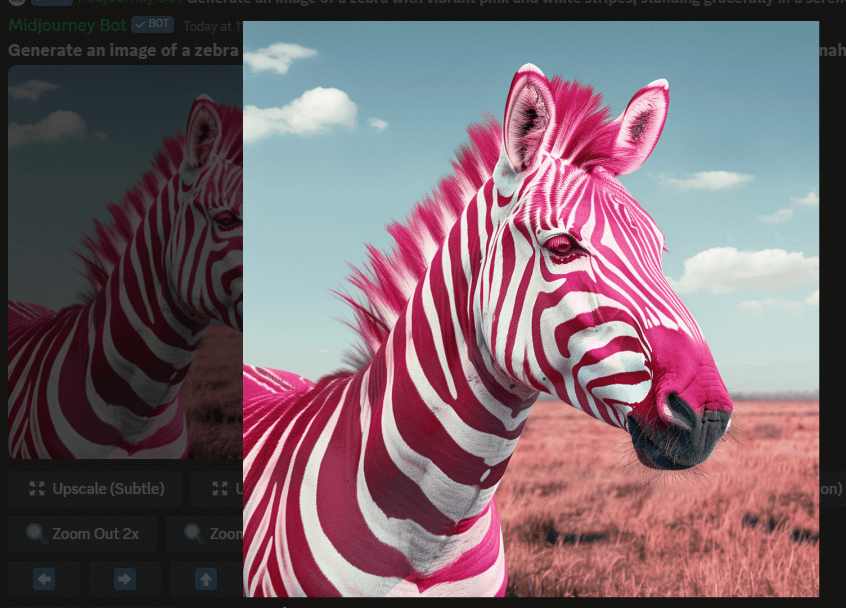Click the replied-message Midjourney Bot reference at top
Viewport: 846px width, 608px height.
coord(129,2)
